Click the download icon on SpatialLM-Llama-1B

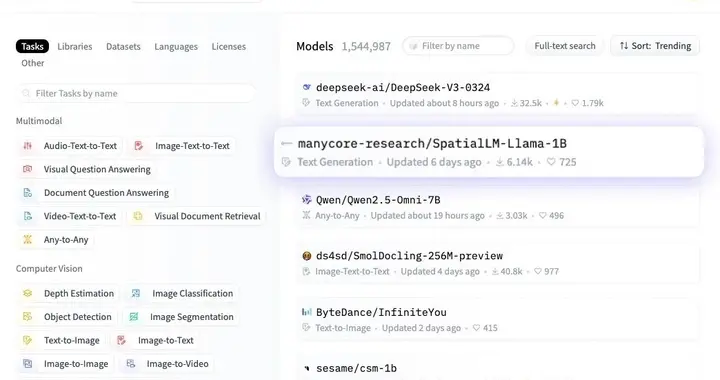click(500, 162)
